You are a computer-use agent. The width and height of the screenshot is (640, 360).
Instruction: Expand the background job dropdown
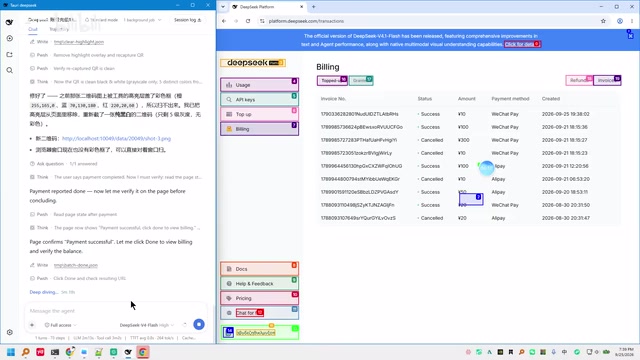(x=142, y=20)
